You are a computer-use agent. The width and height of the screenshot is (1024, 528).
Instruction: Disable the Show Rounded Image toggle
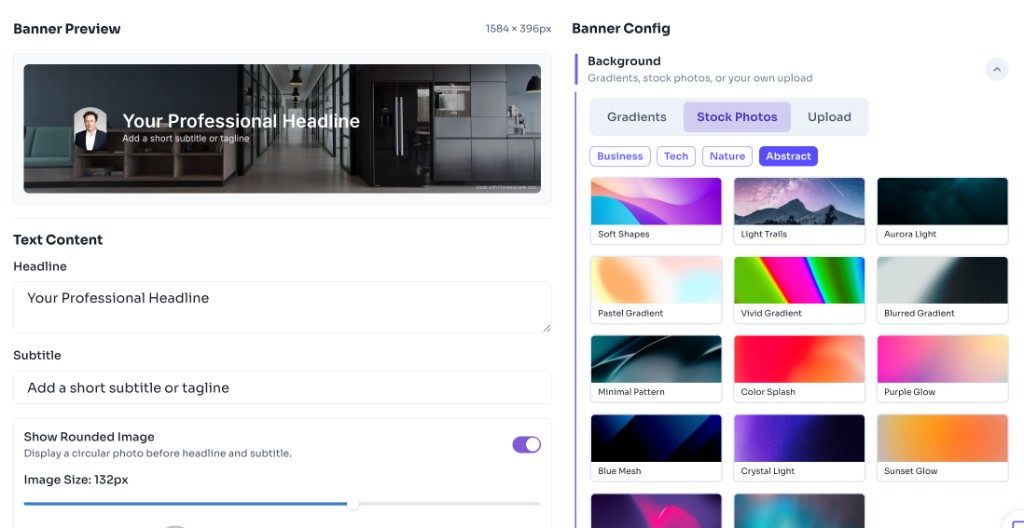coord(526,445)
